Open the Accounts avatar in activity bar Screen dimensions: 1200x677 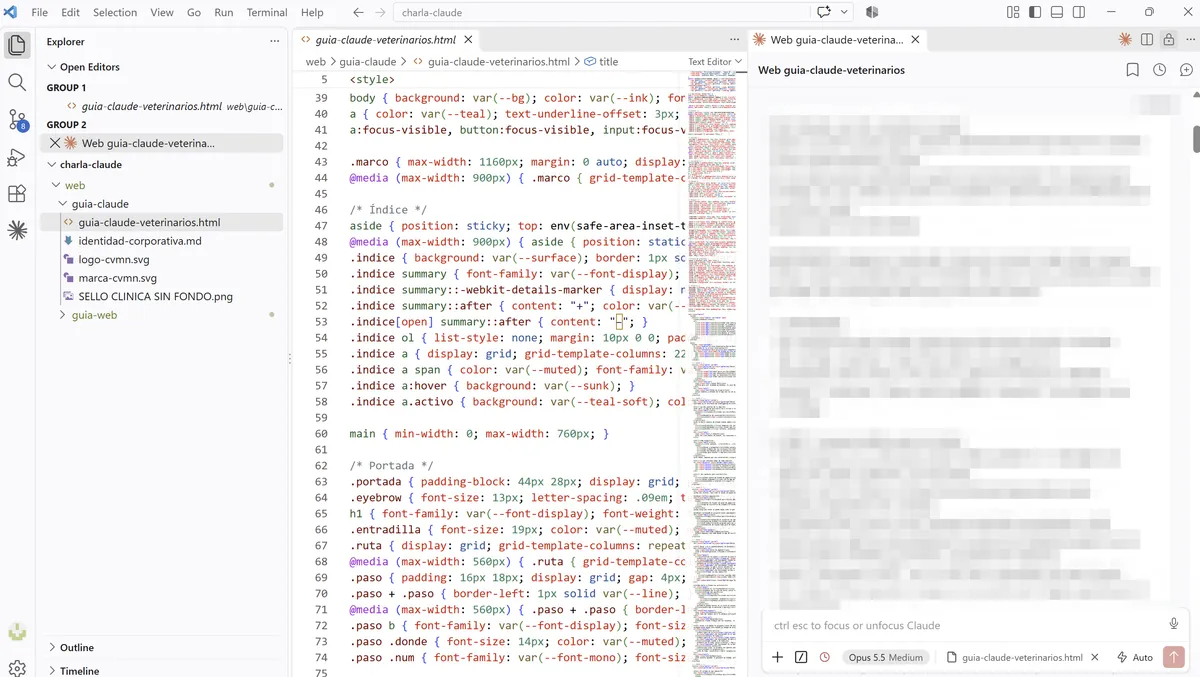[x=17, y=631]
